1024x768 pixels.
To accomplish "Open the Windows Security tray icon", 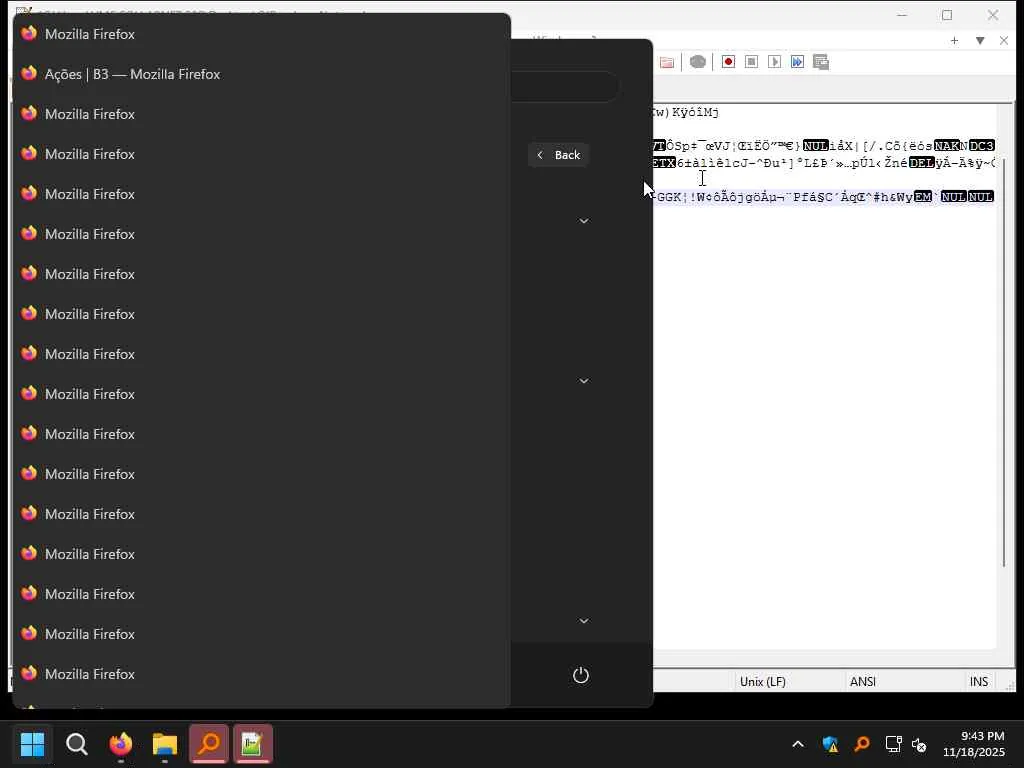I will pyautogui.click(x=830, y=744).
